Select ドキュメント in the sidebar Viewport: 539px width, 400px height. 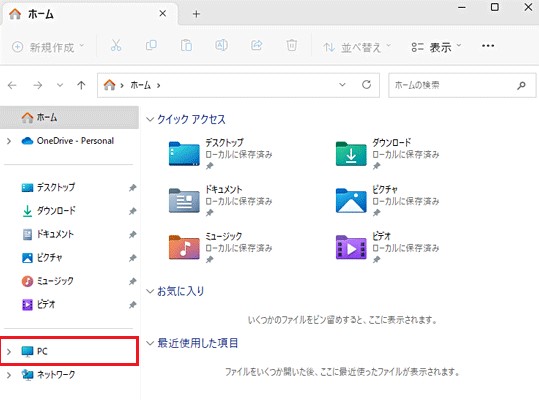(69, 235)
